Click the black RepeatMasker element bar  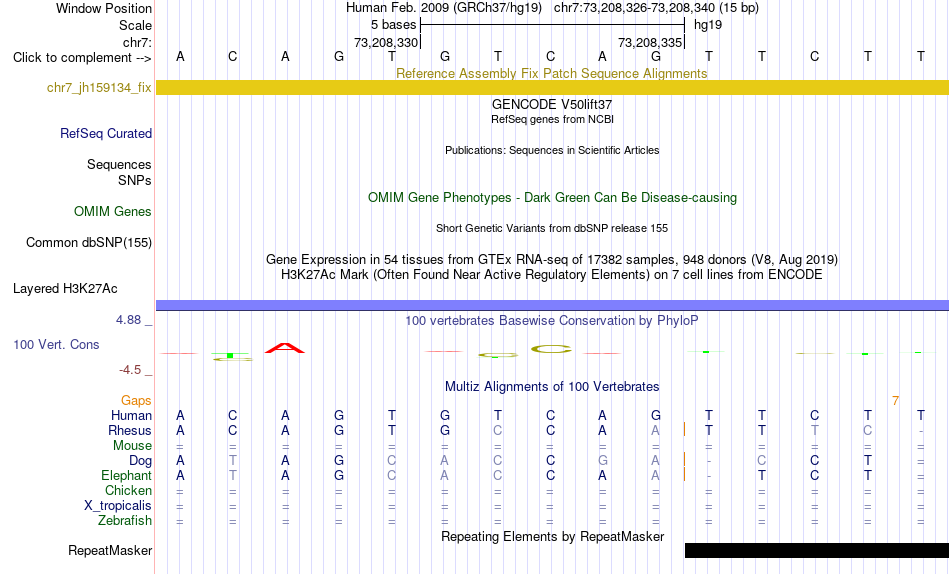(817, 550)
